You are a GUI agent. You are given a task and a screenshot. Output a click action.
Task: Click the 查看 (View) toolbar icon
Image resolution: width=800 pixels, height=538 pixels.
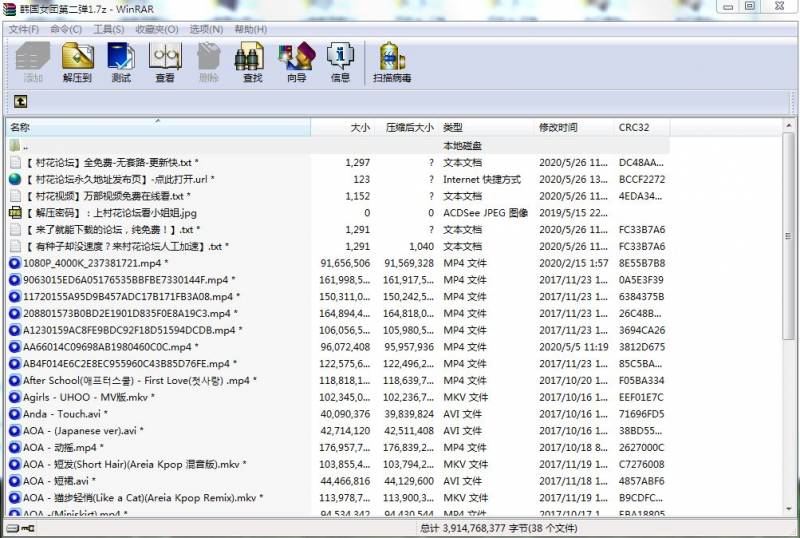click(x=165, y=62)
